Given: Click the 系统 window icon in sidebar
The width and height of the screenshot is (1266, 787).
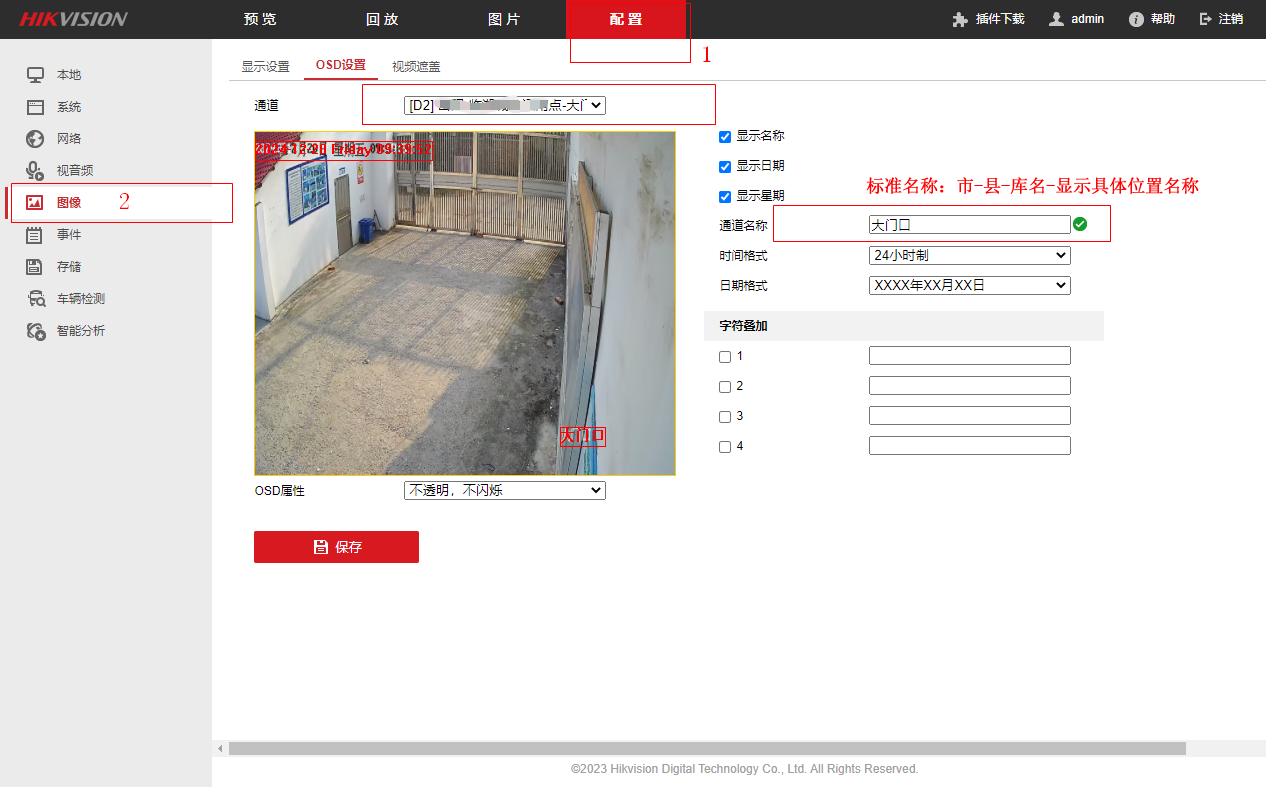Looking at the screenshot, I should pos(35,107).
